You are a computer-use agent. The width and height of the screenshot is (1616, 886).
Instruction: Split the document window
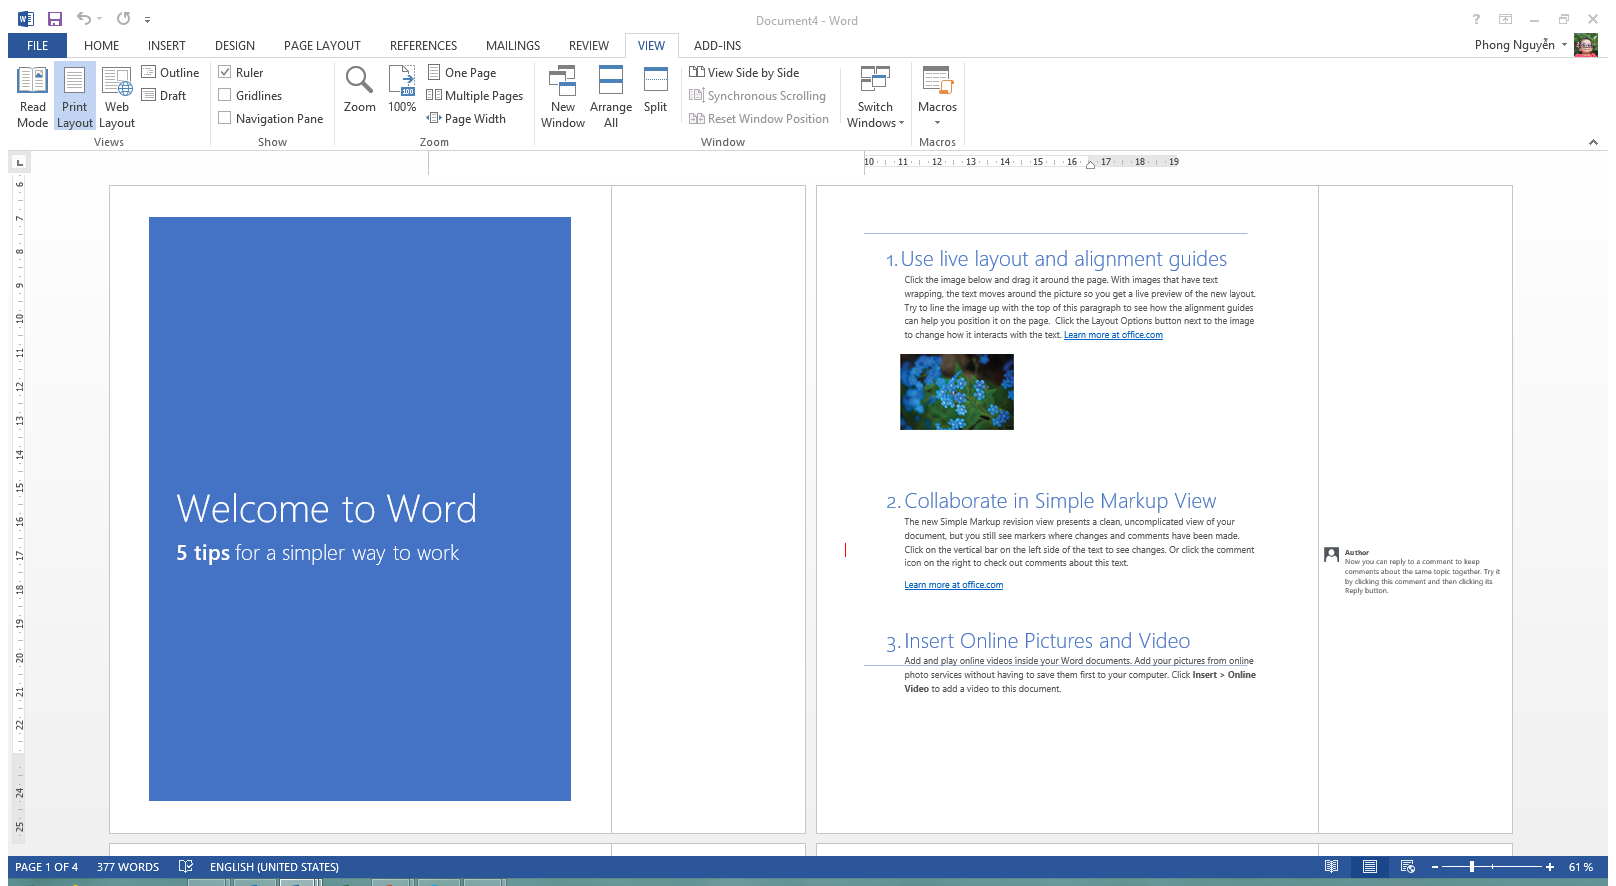coord(655,89)
